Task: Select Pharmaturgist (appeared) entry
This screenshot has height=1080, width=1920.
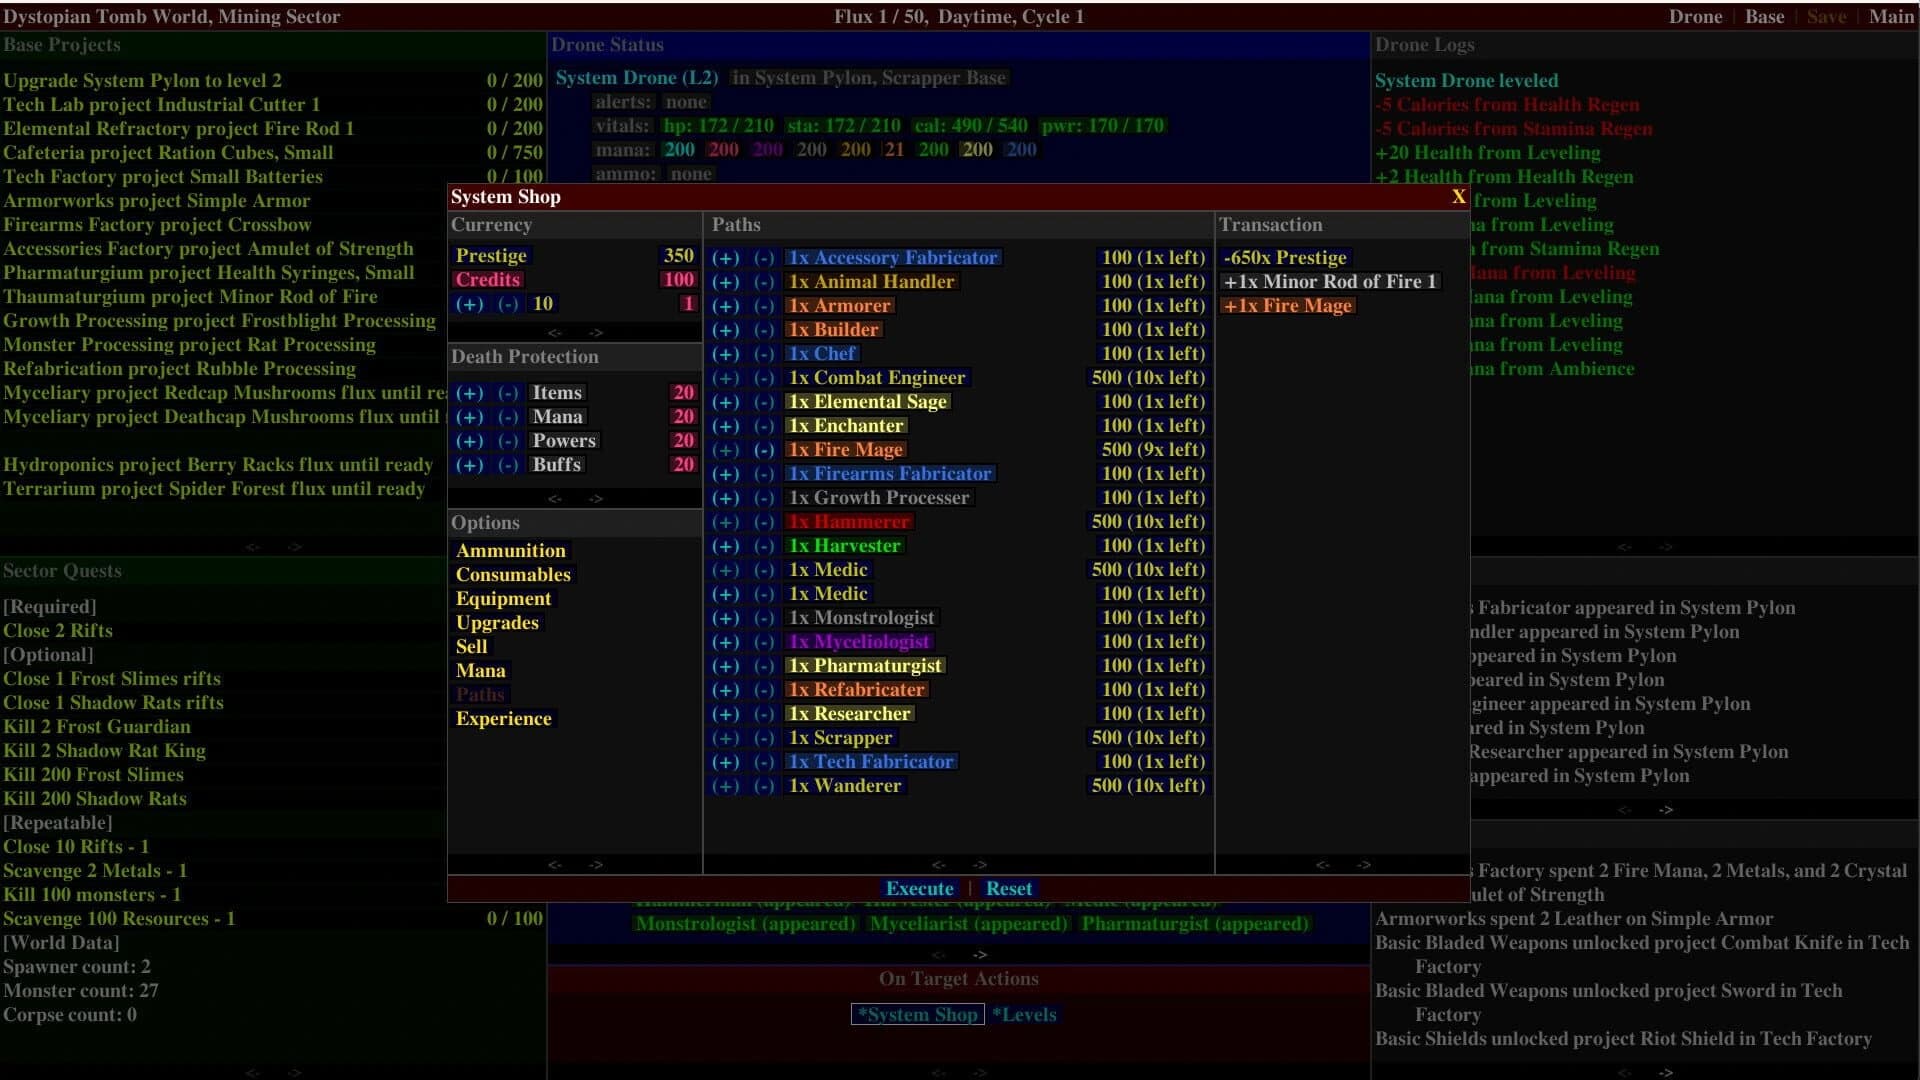Action: tap(1195, 924)
